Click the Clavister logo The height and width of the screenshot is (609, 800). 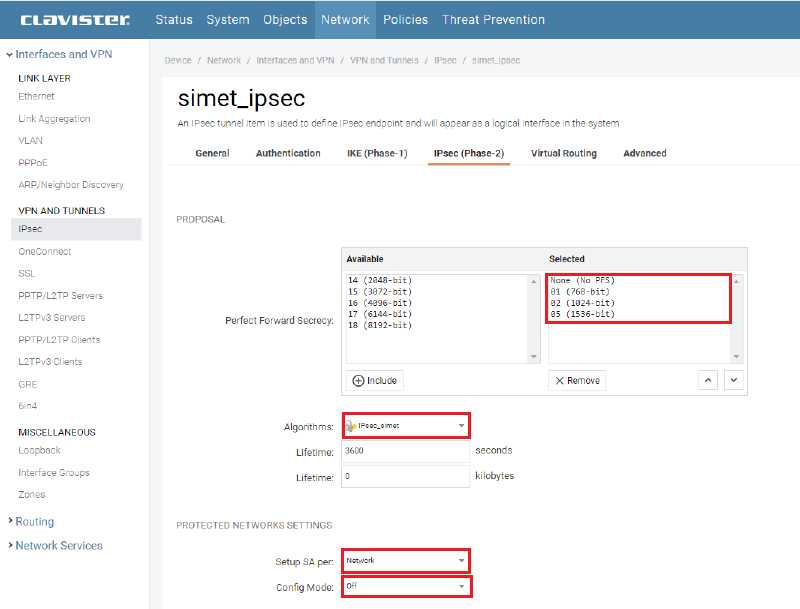tap(74, 19)
